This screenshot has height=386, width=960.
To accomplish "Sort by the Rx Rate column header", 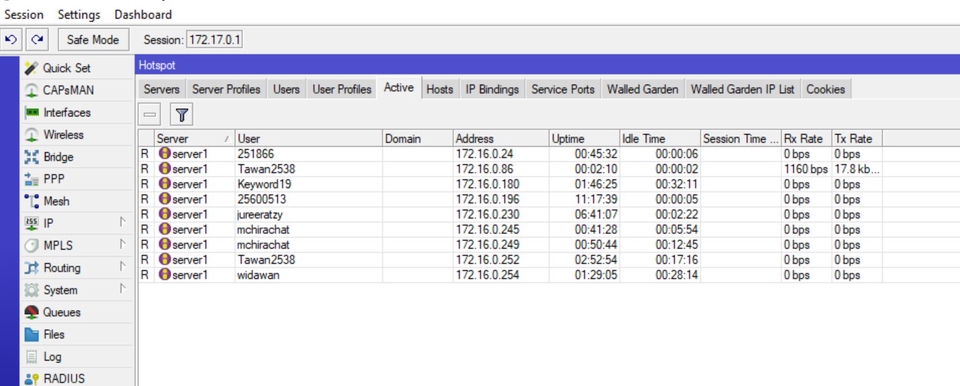I will point(806,139).
